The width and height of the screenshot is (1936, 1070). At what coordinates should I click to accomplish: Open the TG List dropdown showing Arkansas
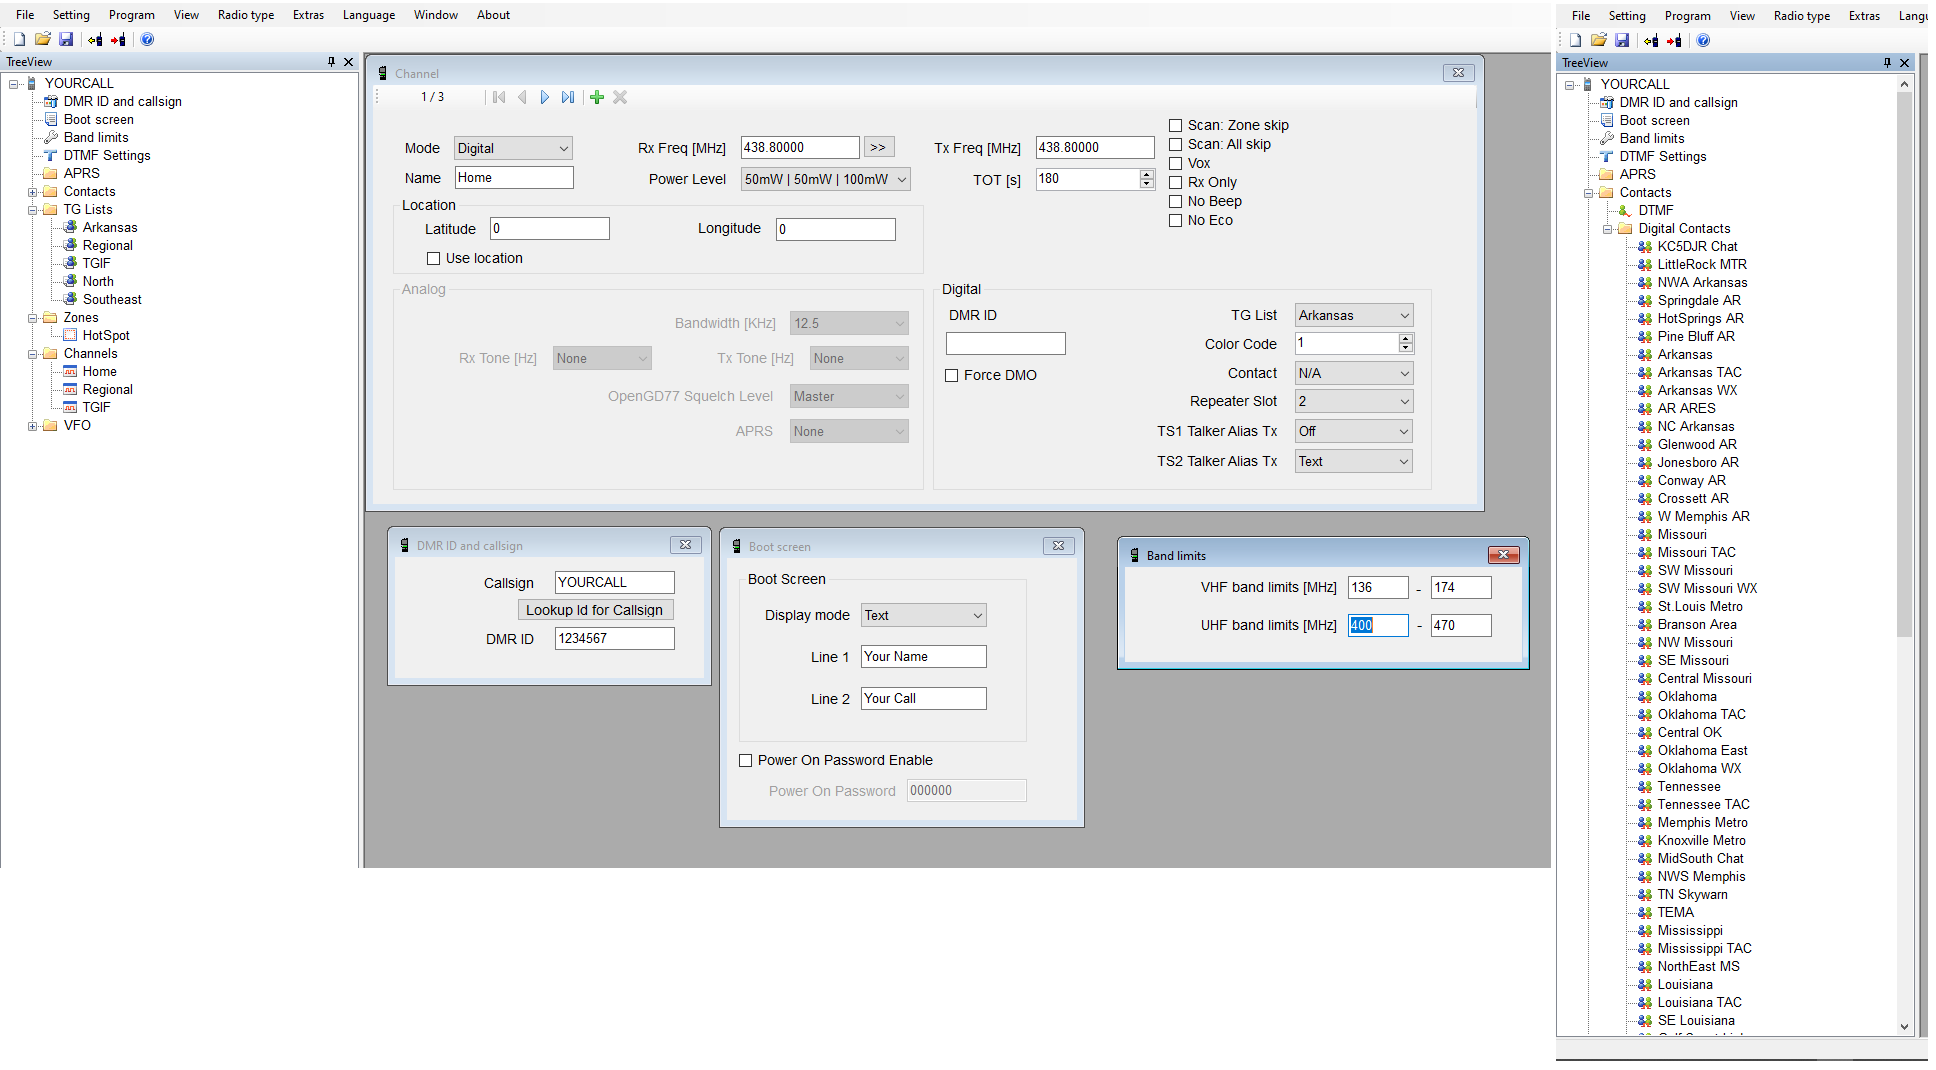[x=1353, y=315]
